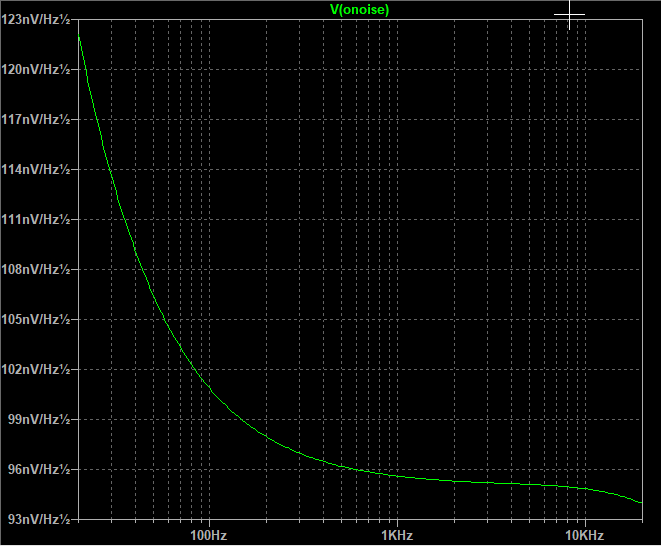Viewport: 661px width, 546px height.
Task: Click the 105nV/Hz½ axis label
Action: tap(36, 319)
